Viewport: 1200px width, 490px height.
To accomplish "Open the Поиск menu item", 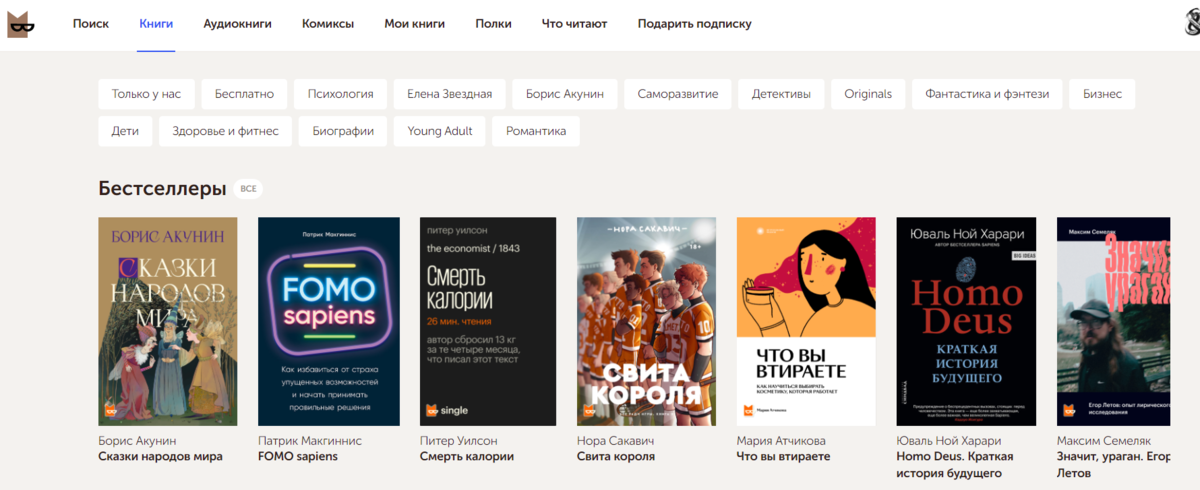I will pyautogui.click(x=91, y=24).
